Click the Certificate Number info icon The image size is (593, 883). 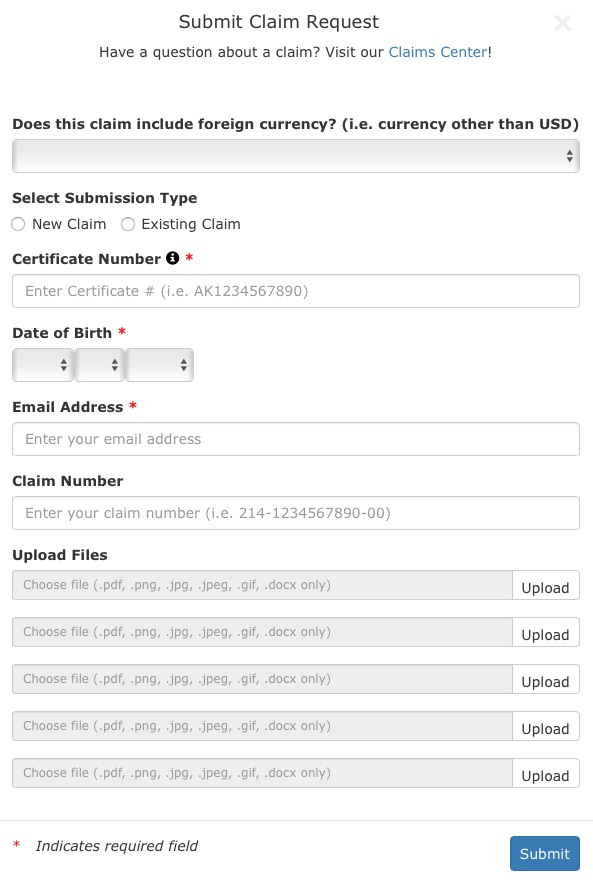coord(172,258)
